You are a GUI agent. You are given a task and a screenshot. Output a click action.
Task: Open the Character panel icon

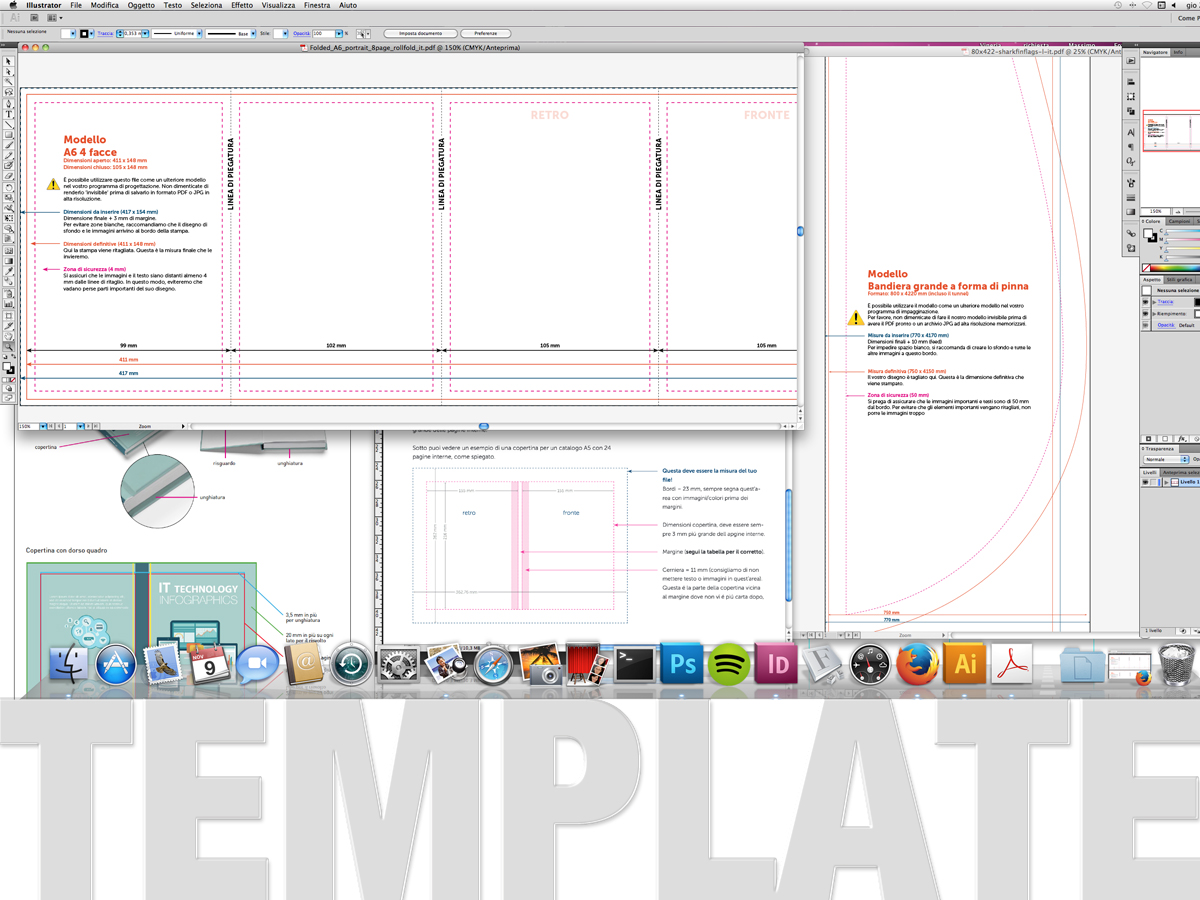[1131, 133]
